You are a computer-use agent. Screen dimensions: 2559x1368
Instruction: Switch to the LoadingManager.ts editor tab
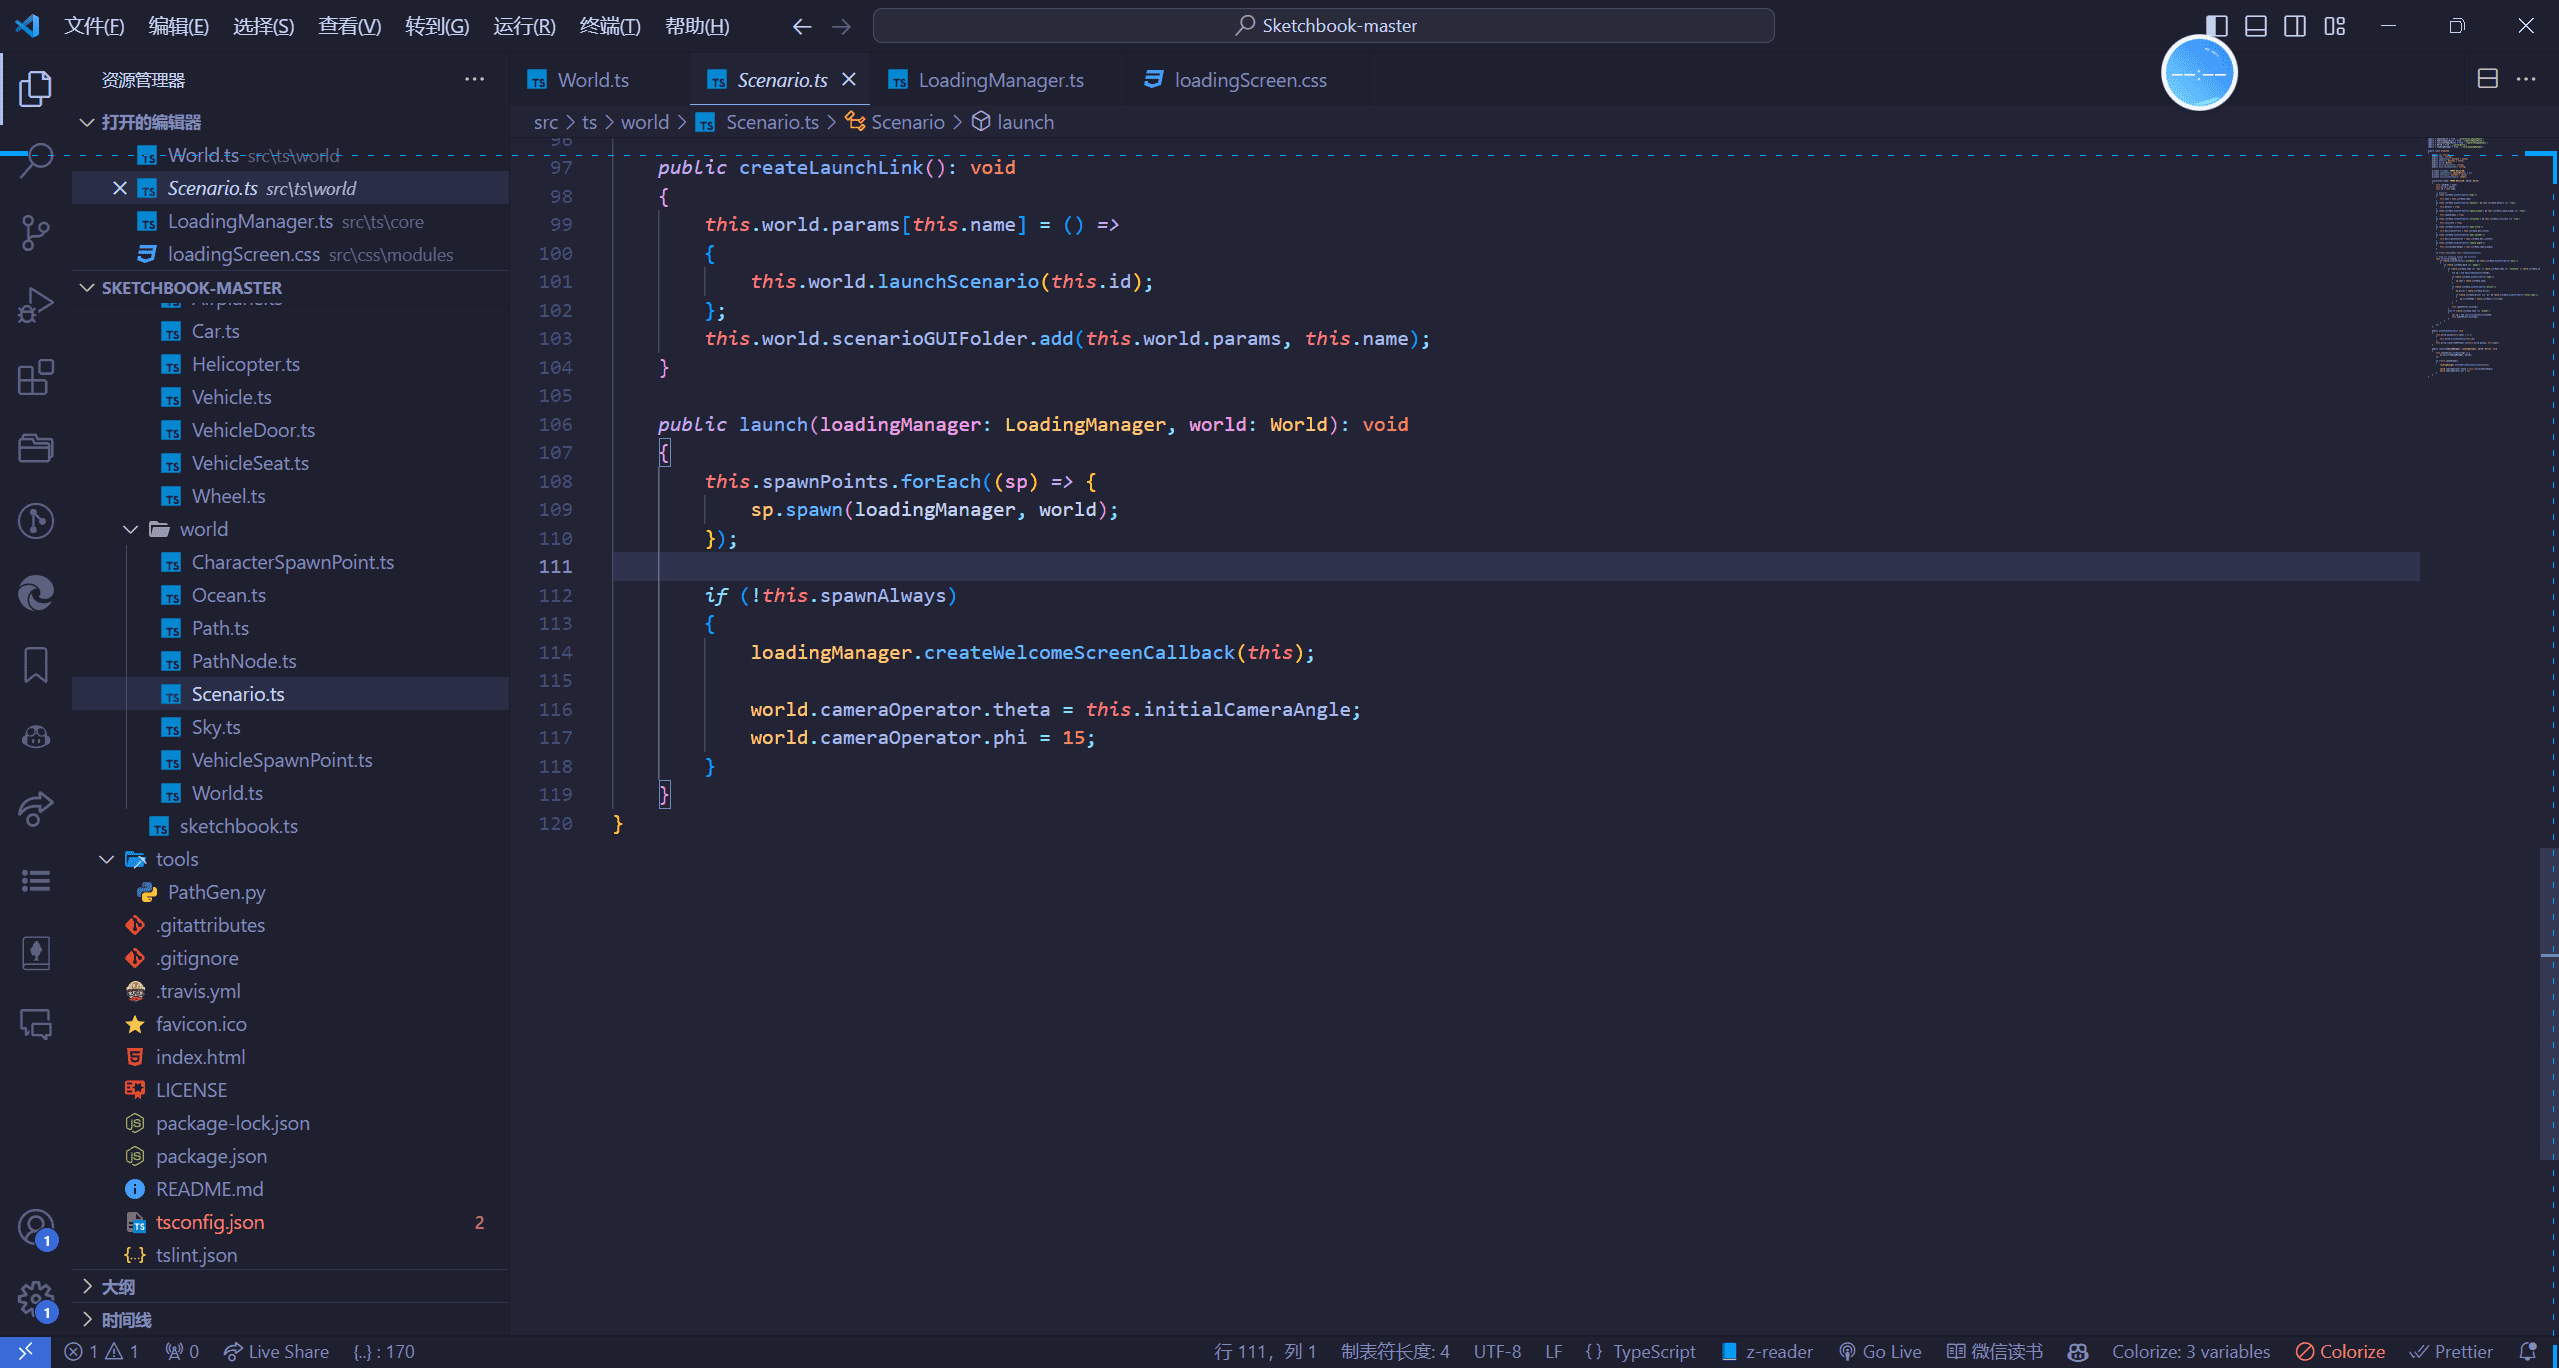tap(1000, 80)
